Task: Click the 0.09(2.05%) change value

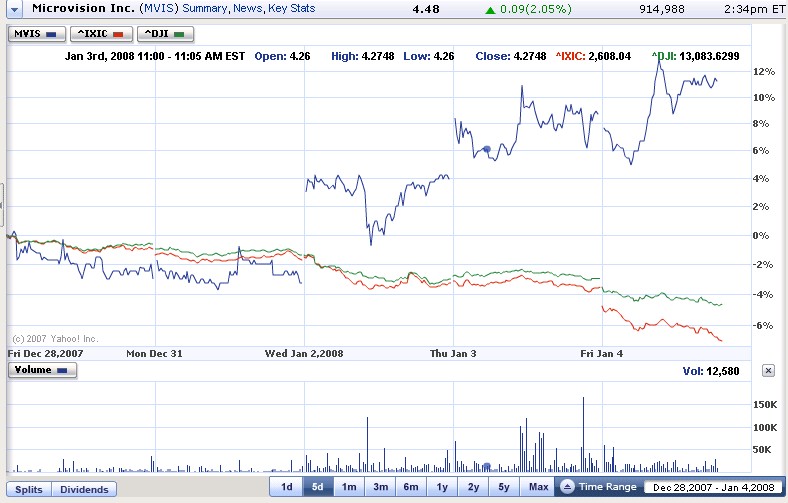Action: [x=536, y=9]
